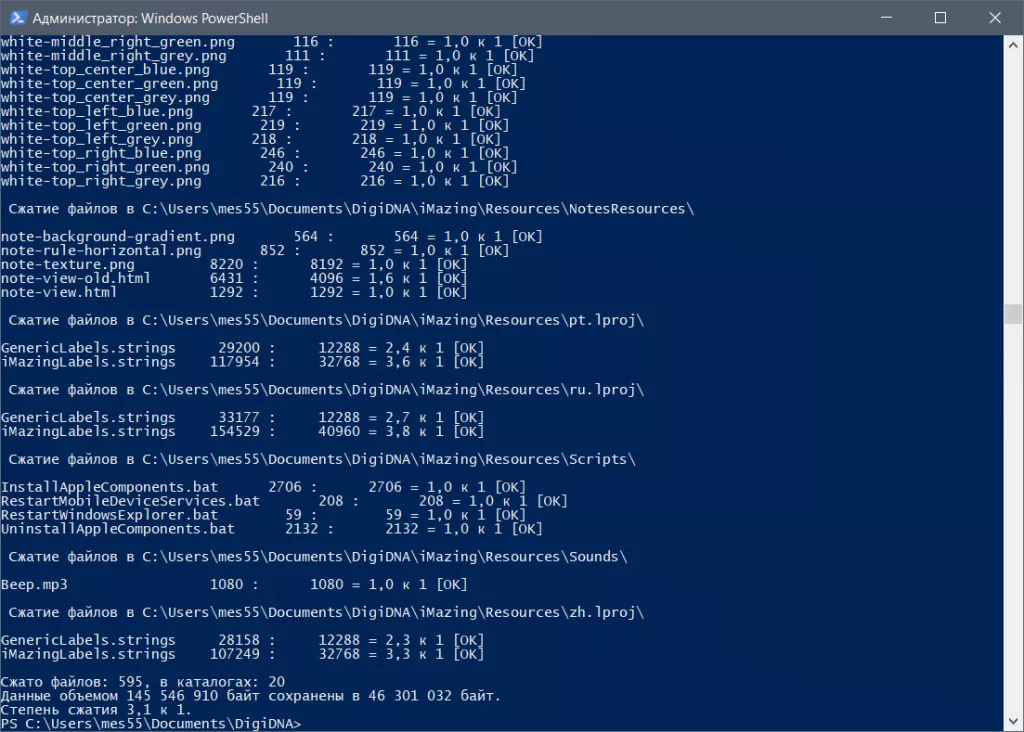Click the pt.lproj path line
This screenshot has width=1024, height=732.
point(326,321)
